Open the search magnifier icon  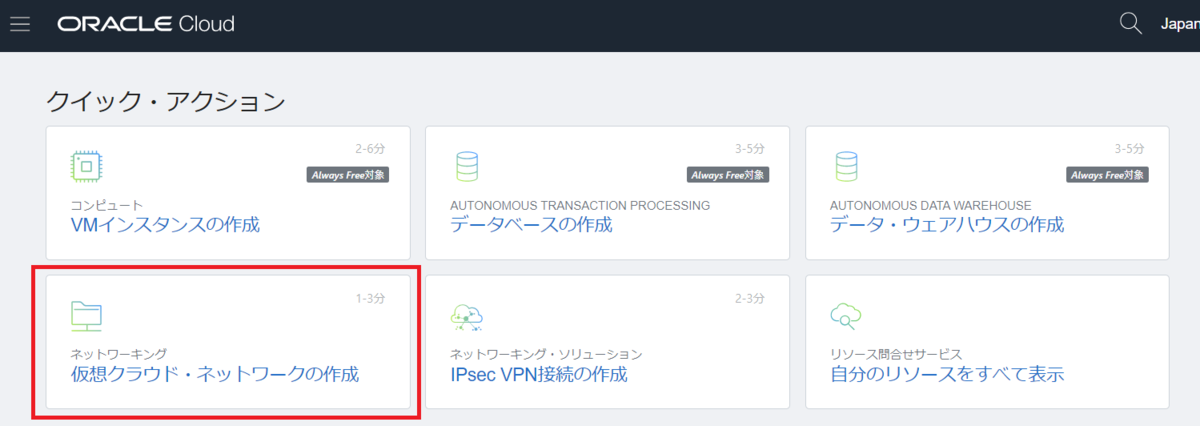[1131, 24]
